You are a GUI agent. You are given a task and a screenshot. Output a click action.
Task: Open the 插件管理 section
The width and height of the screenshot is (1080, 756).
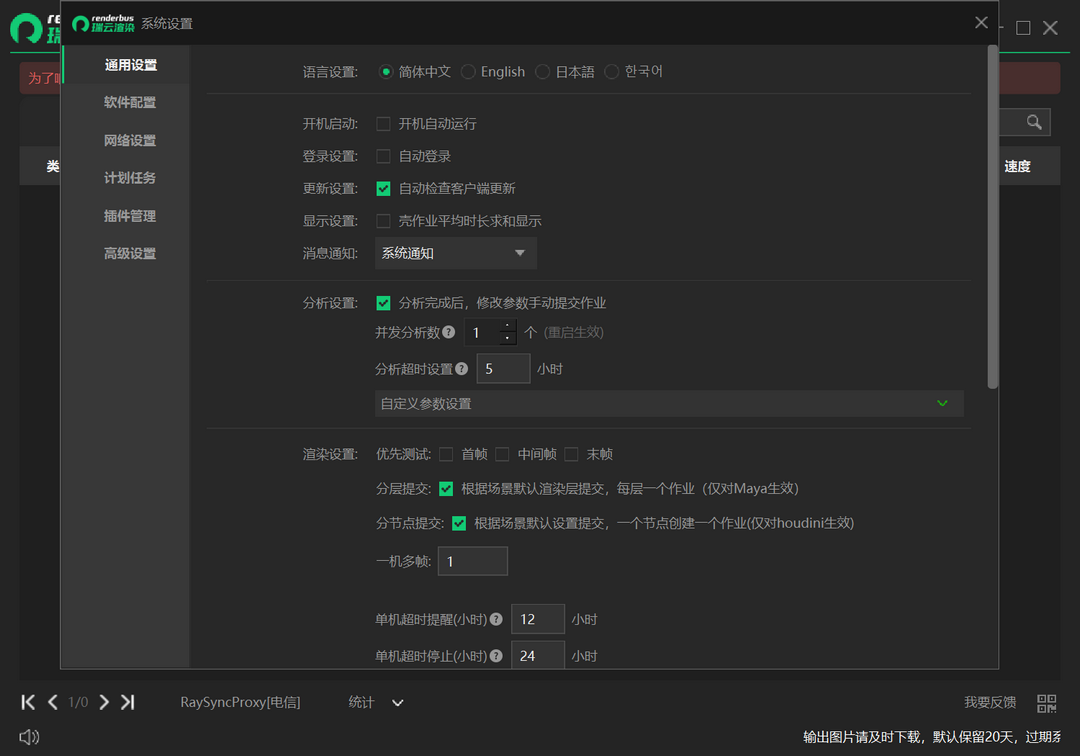pos(131,215)
